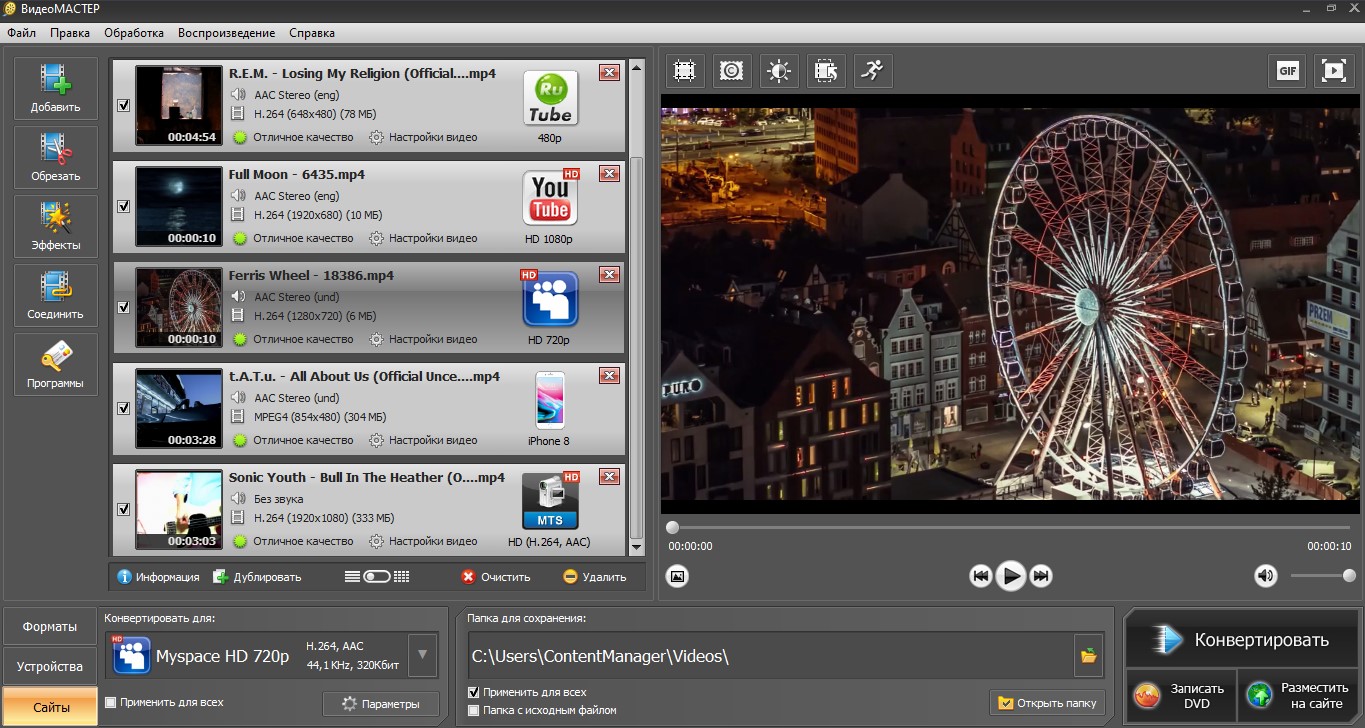Click the Myspace HD 720p icon on Ferris Wheel
The image size is (1365, 728).
[x=550, y=298]
